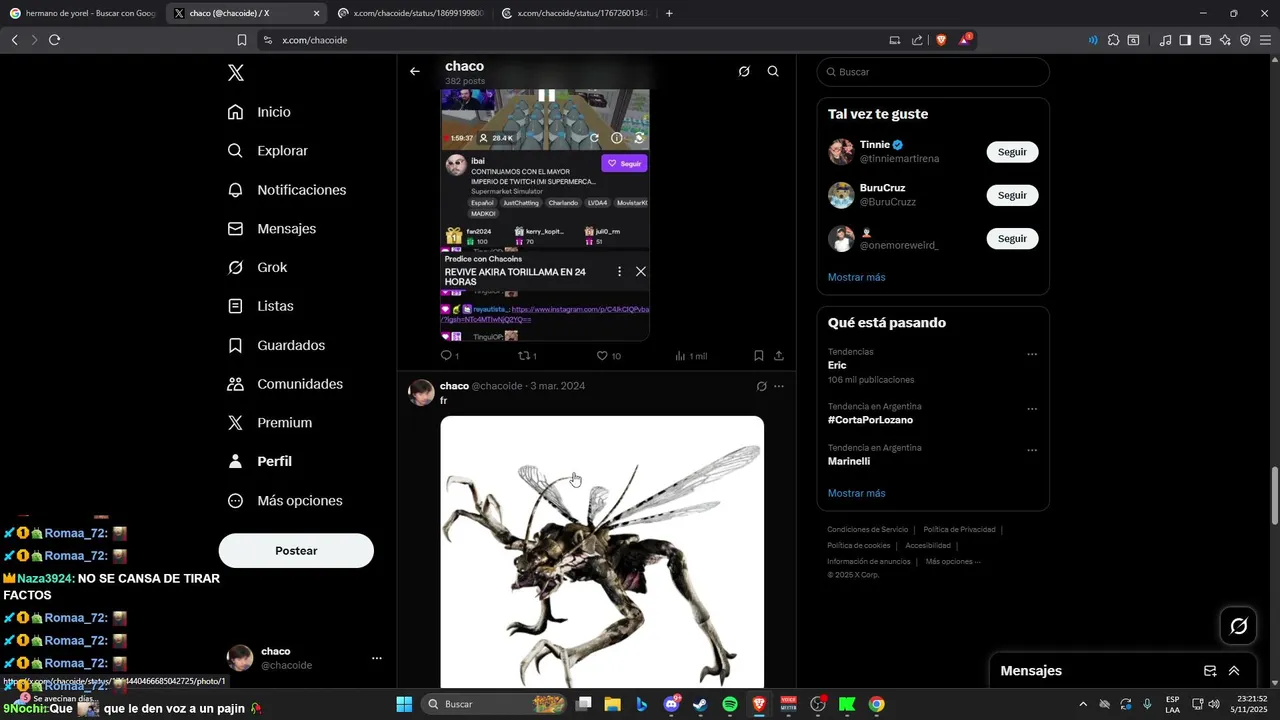The image size is (1280, 720).
Task: Click Mostrar más under Qué está pasando
Action: tap(856, 493)
